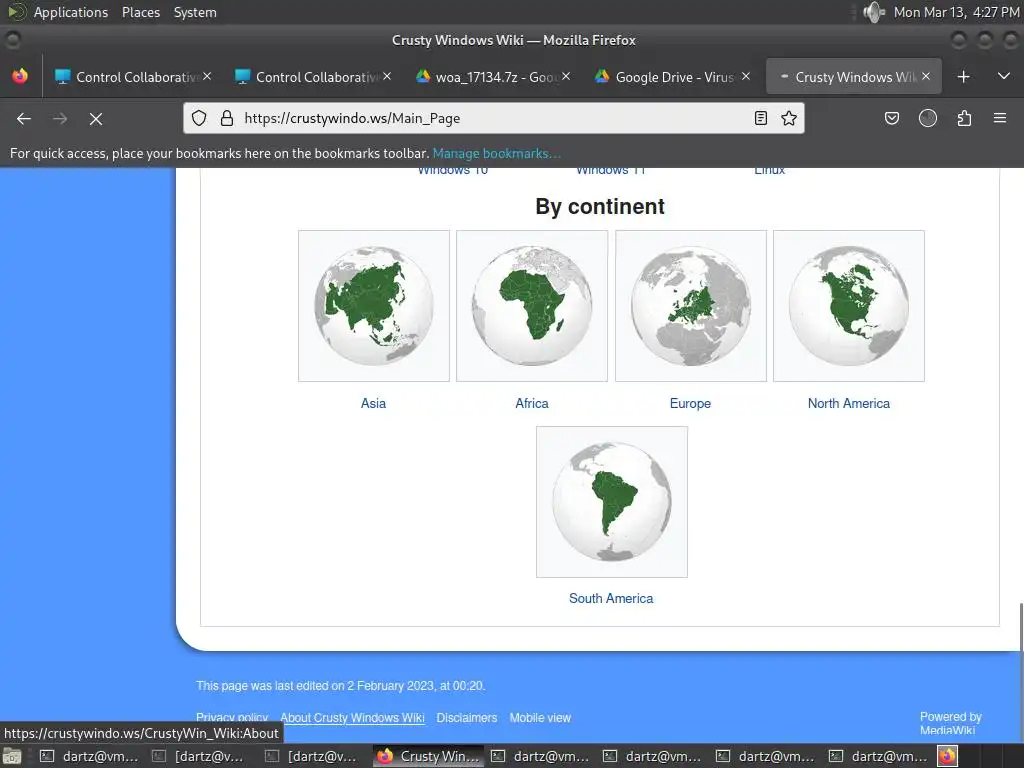Open the clock showing Mon Mar 13
This screenshot has width=1024, height=768.
click(956, 12)
